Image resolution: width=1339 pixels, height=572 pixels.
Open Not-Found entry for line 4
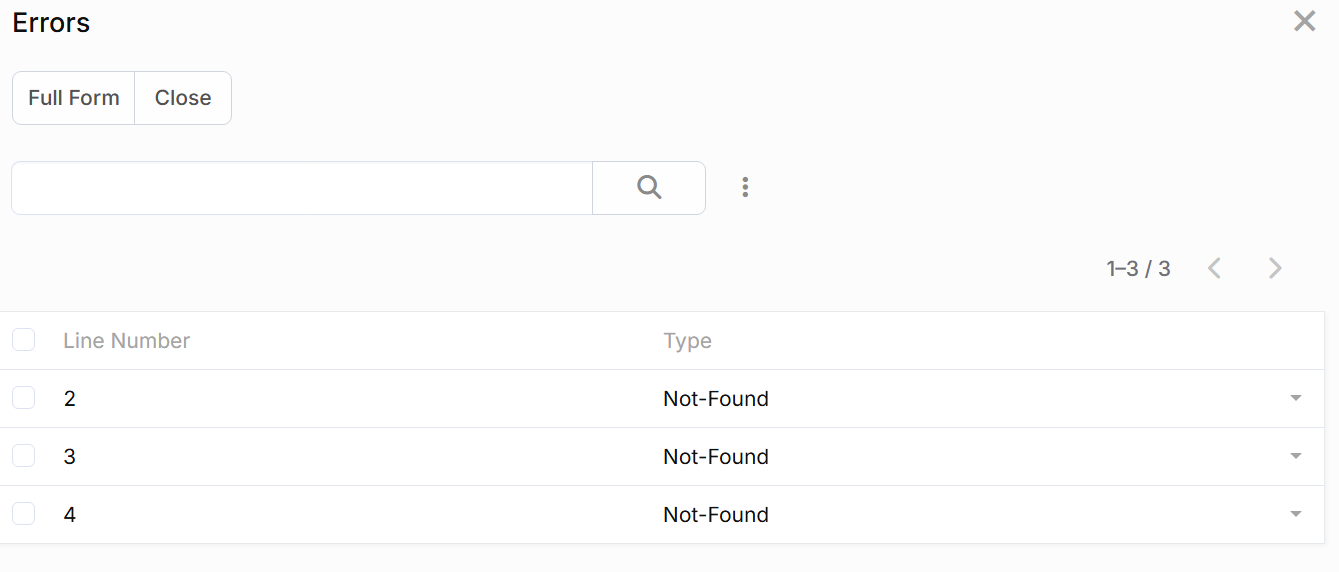[x=716, y=515]
